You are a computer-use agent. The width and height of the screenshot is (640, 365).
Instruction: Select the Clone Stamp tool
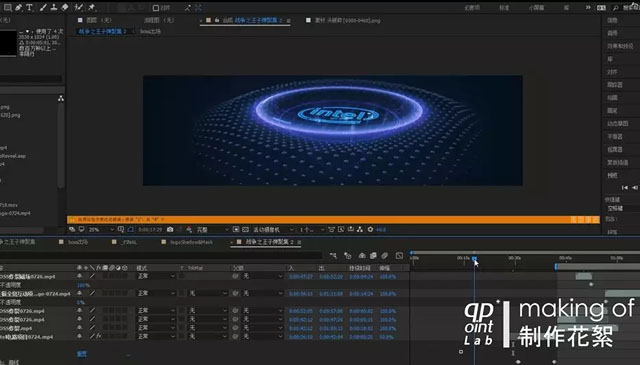53,7
